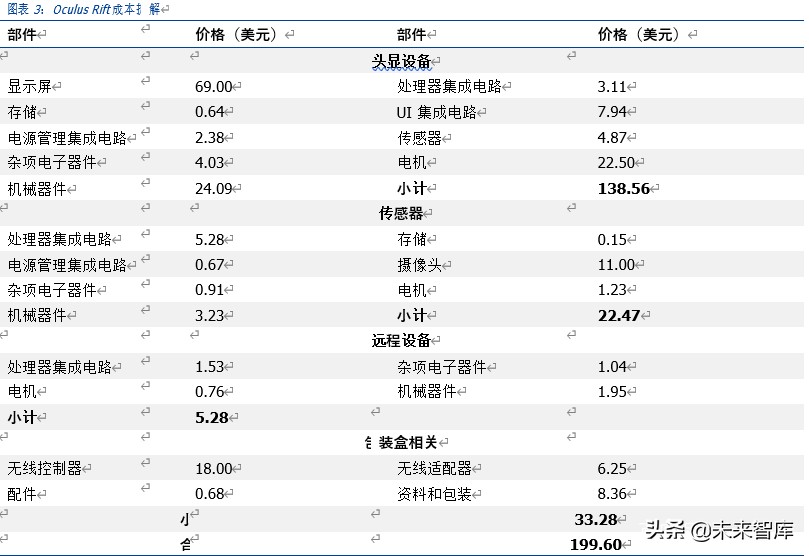Select the bold '传感器' section heading
Viewport: 809px width, 556px height.
pos(401,213)
